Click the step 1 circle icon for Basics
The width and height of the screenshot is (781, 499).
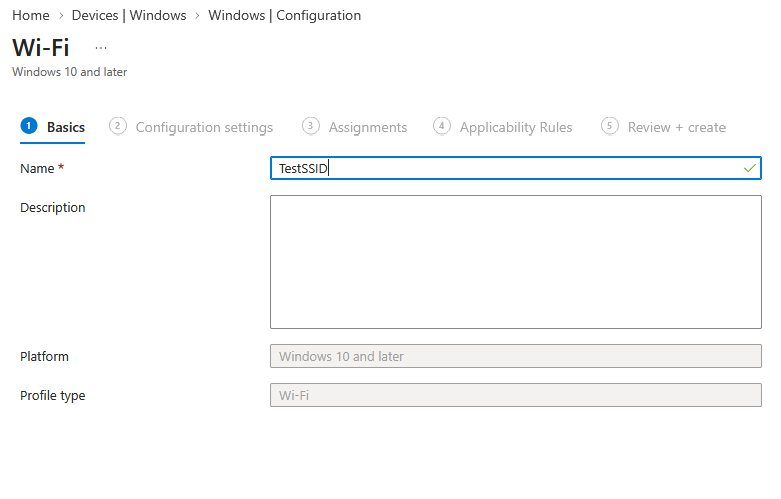point(29,126)
